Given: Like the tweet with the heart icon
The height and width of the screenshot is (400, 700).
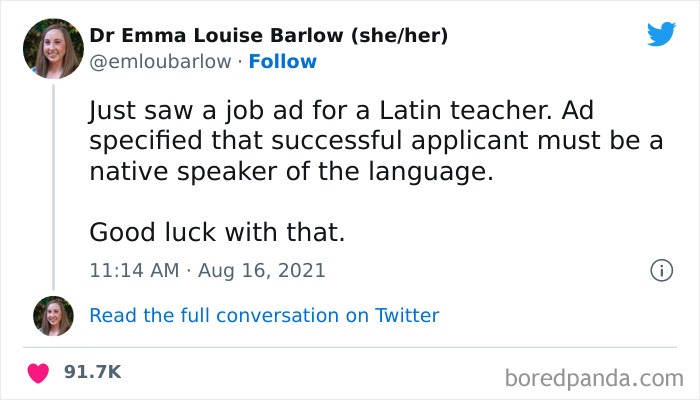Looking at the screenshot, I should pyautogui.click(x=39, y=373).
